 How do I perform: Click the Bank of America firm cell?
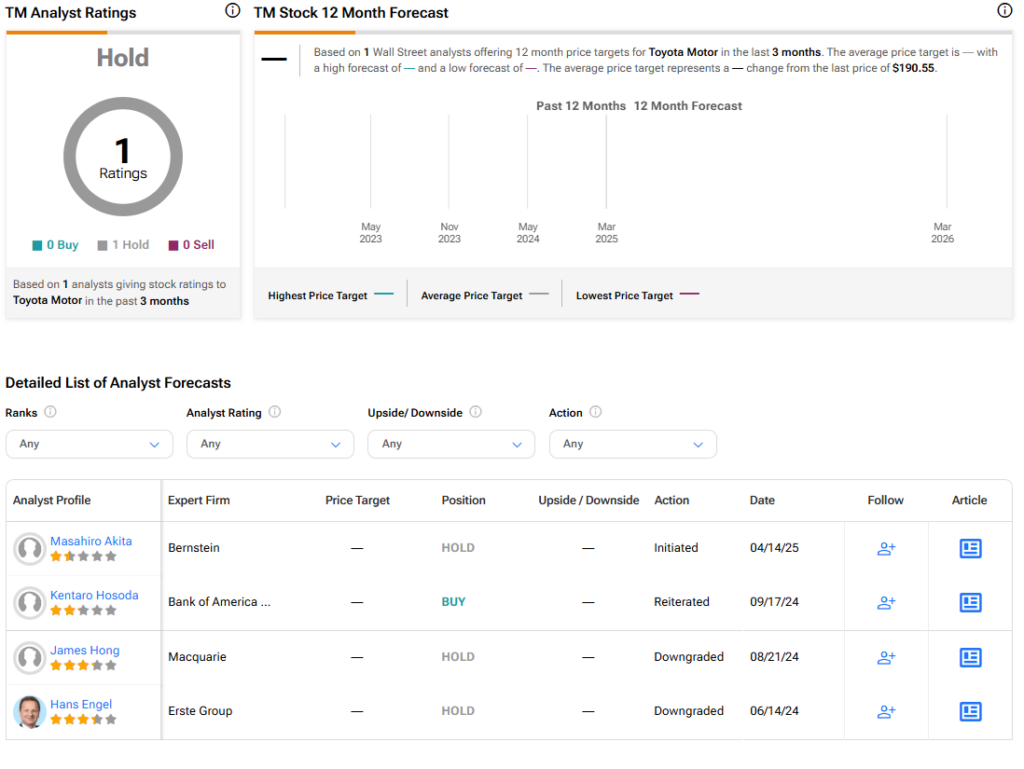[219, 602]
